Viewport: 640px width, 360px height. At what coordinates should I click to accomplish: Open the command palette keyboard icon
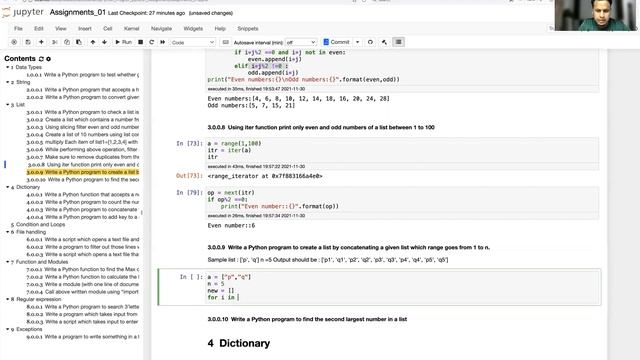coord(225,42)
